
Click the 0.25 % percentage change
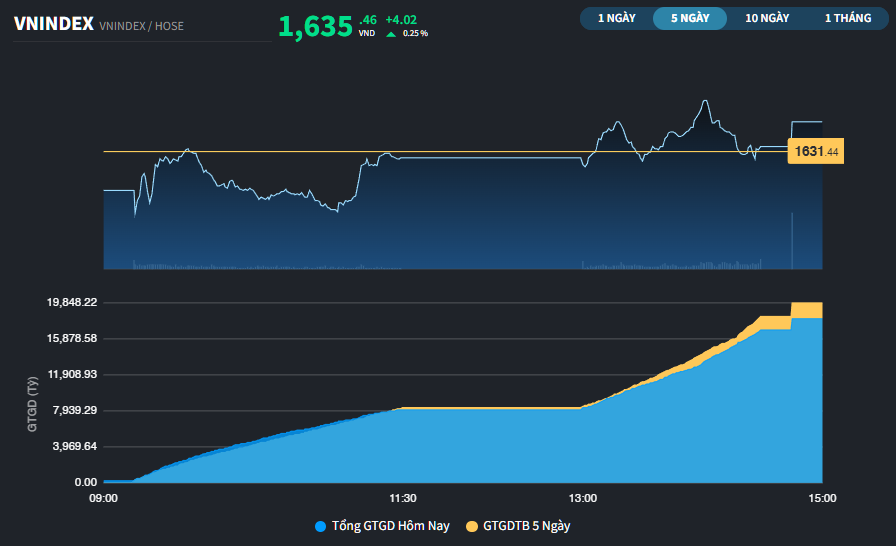coord(415,33)
